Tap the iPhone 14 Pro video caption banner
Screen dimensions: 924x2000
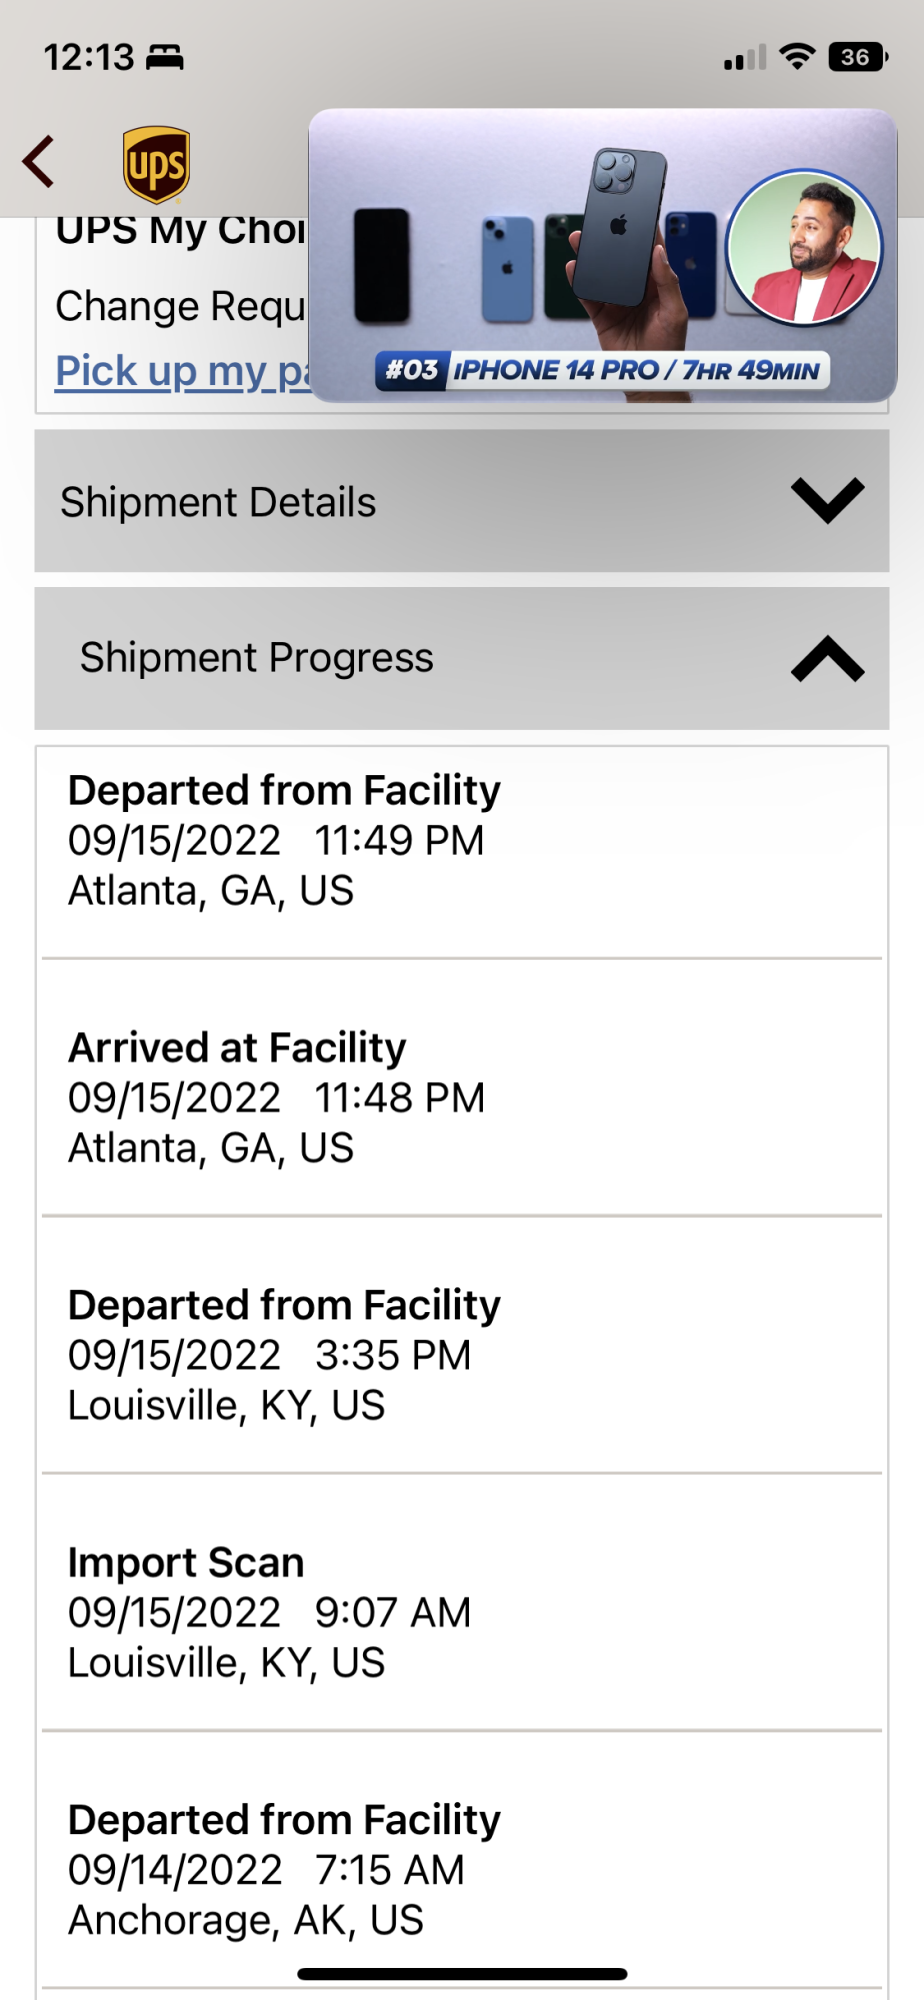[602, 370]
